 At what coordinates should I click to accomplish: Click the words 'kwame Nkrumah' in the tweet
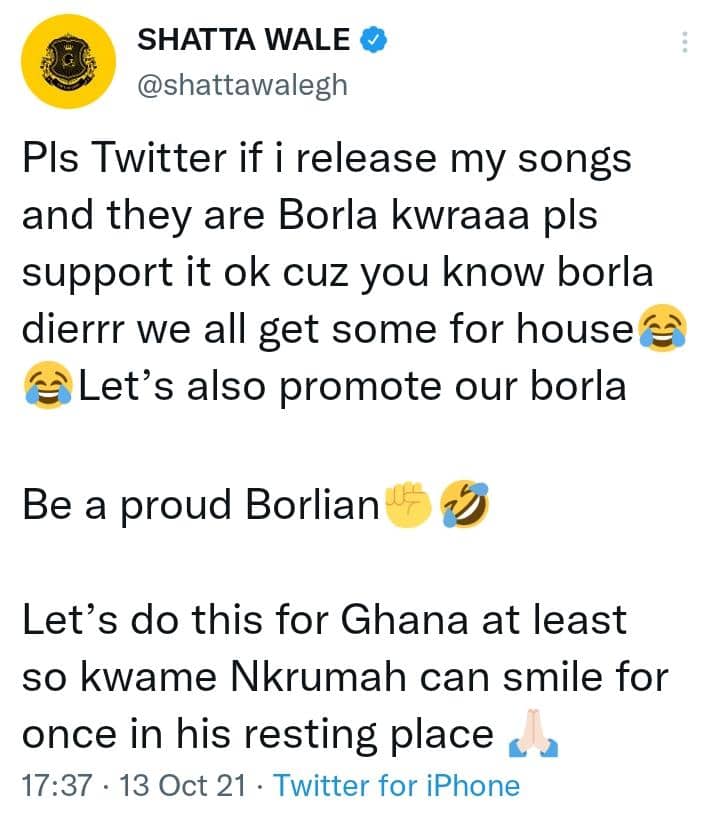[243, 677]
